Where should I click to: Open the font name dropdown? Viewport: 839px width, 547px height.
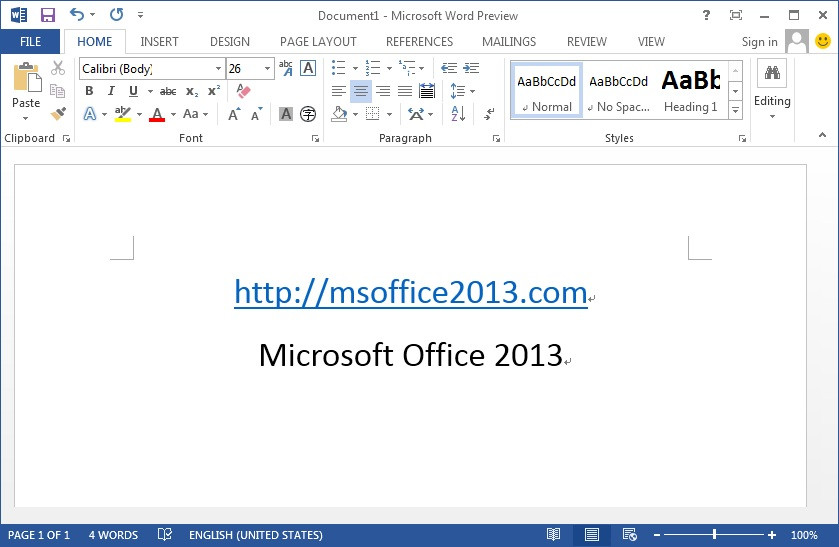(218, 69)
